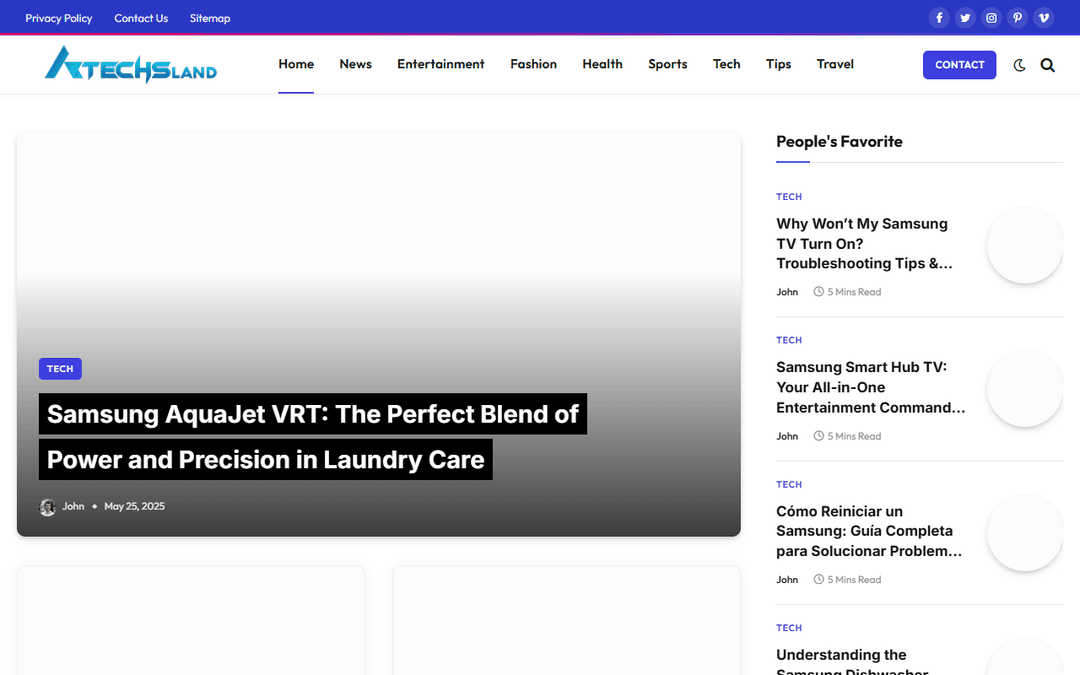Open the Sitemap link

pos(210,18)
